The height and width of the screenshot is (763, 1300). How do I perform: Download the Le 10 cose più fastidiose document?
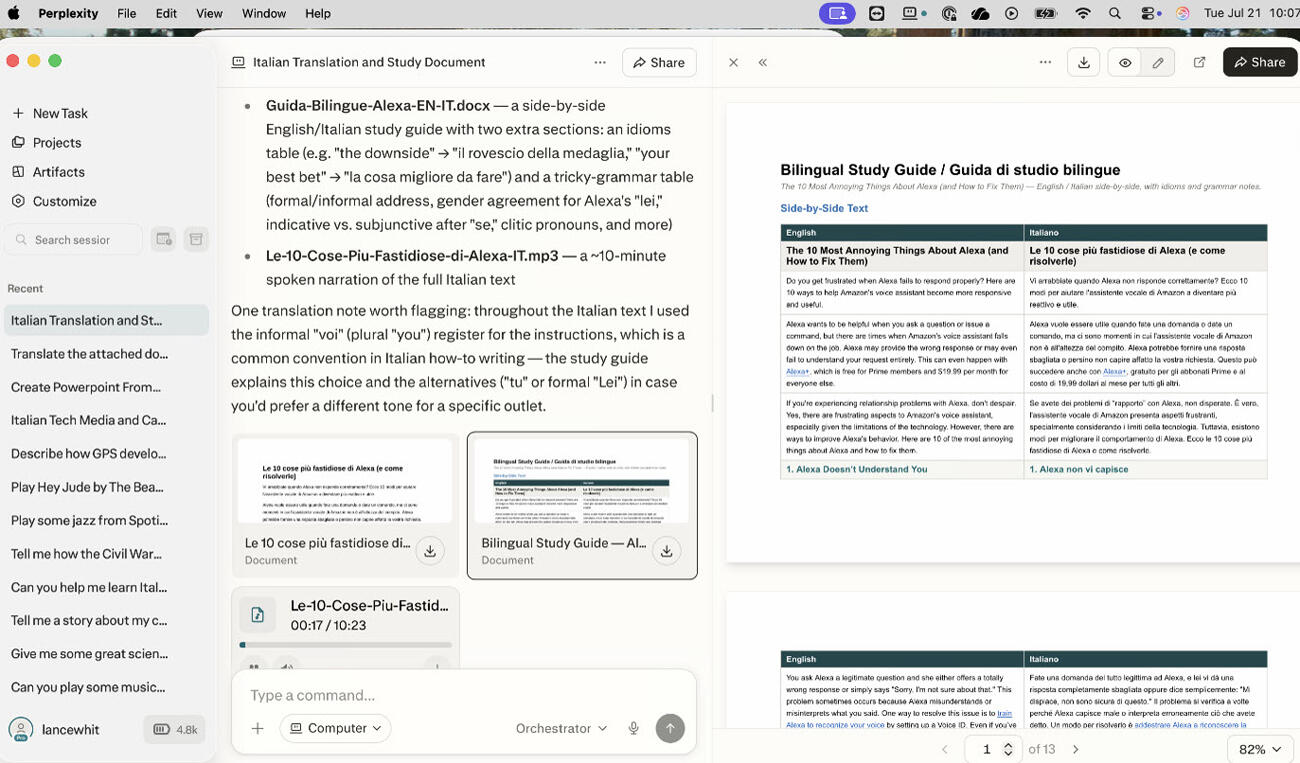(430, 551)
